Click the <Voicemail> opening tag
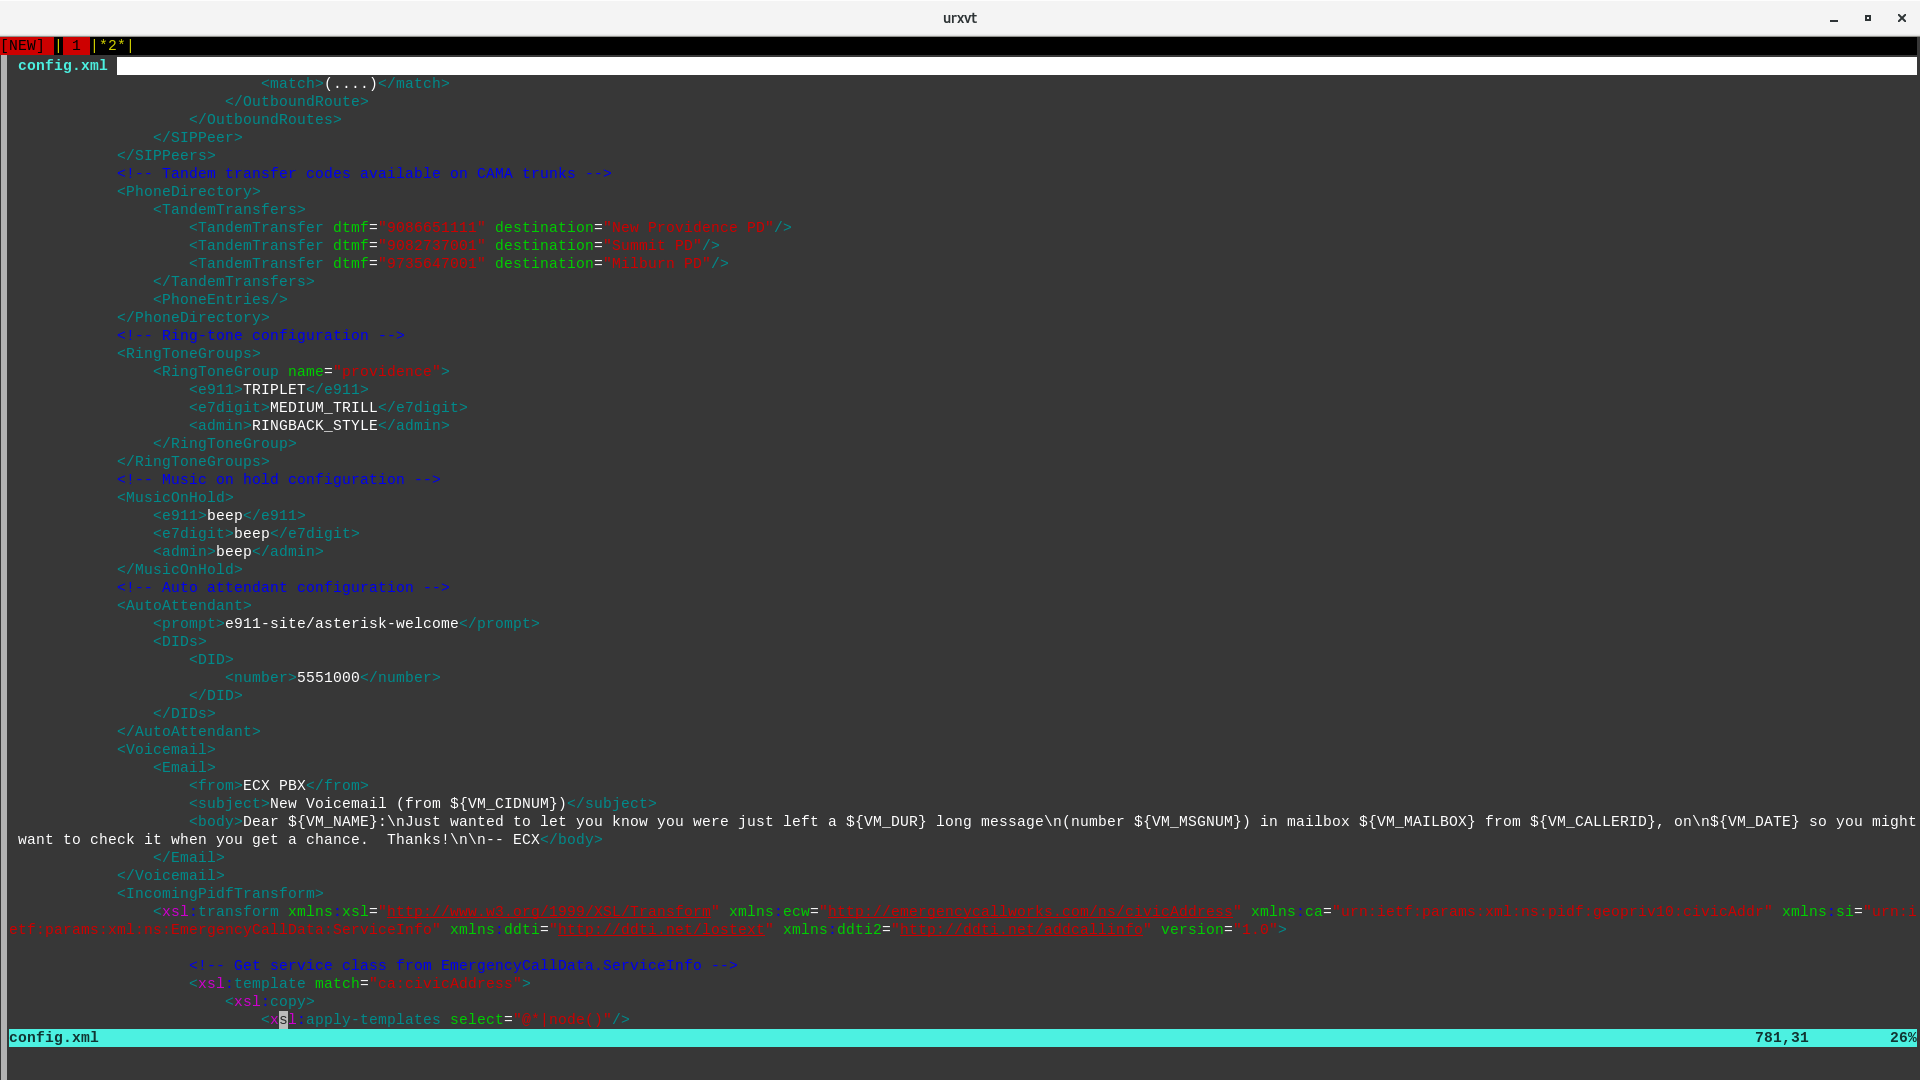 (x=166, y=750)
